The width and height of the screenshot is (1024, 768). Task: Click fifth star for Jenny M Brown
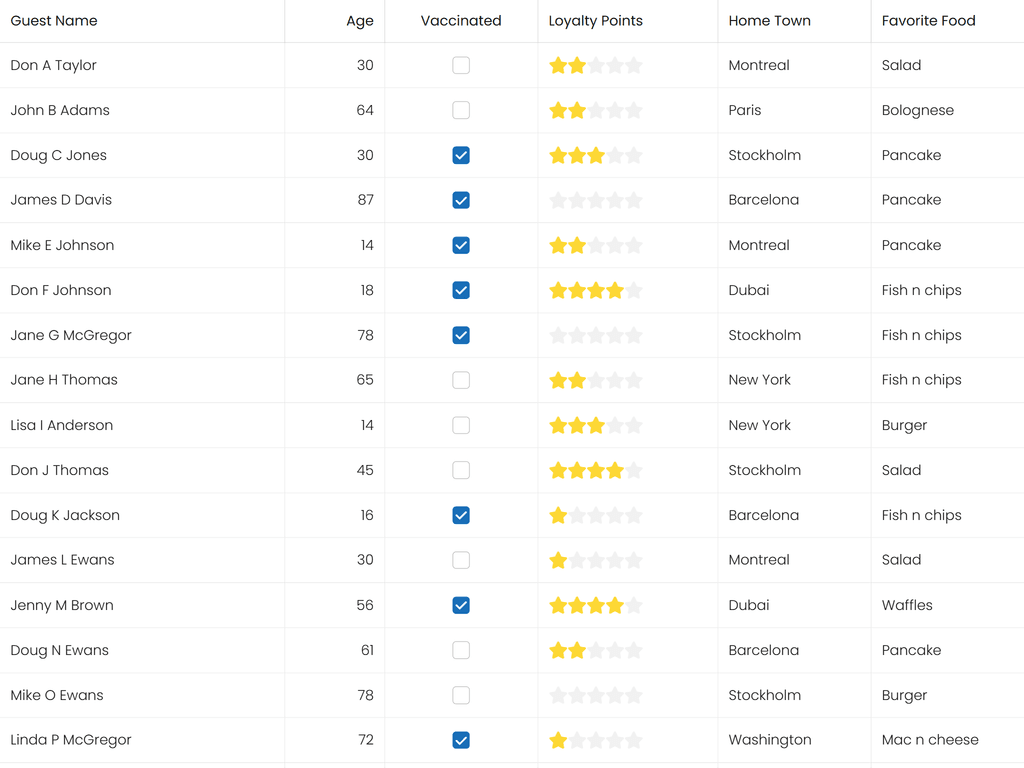[634, 606]
